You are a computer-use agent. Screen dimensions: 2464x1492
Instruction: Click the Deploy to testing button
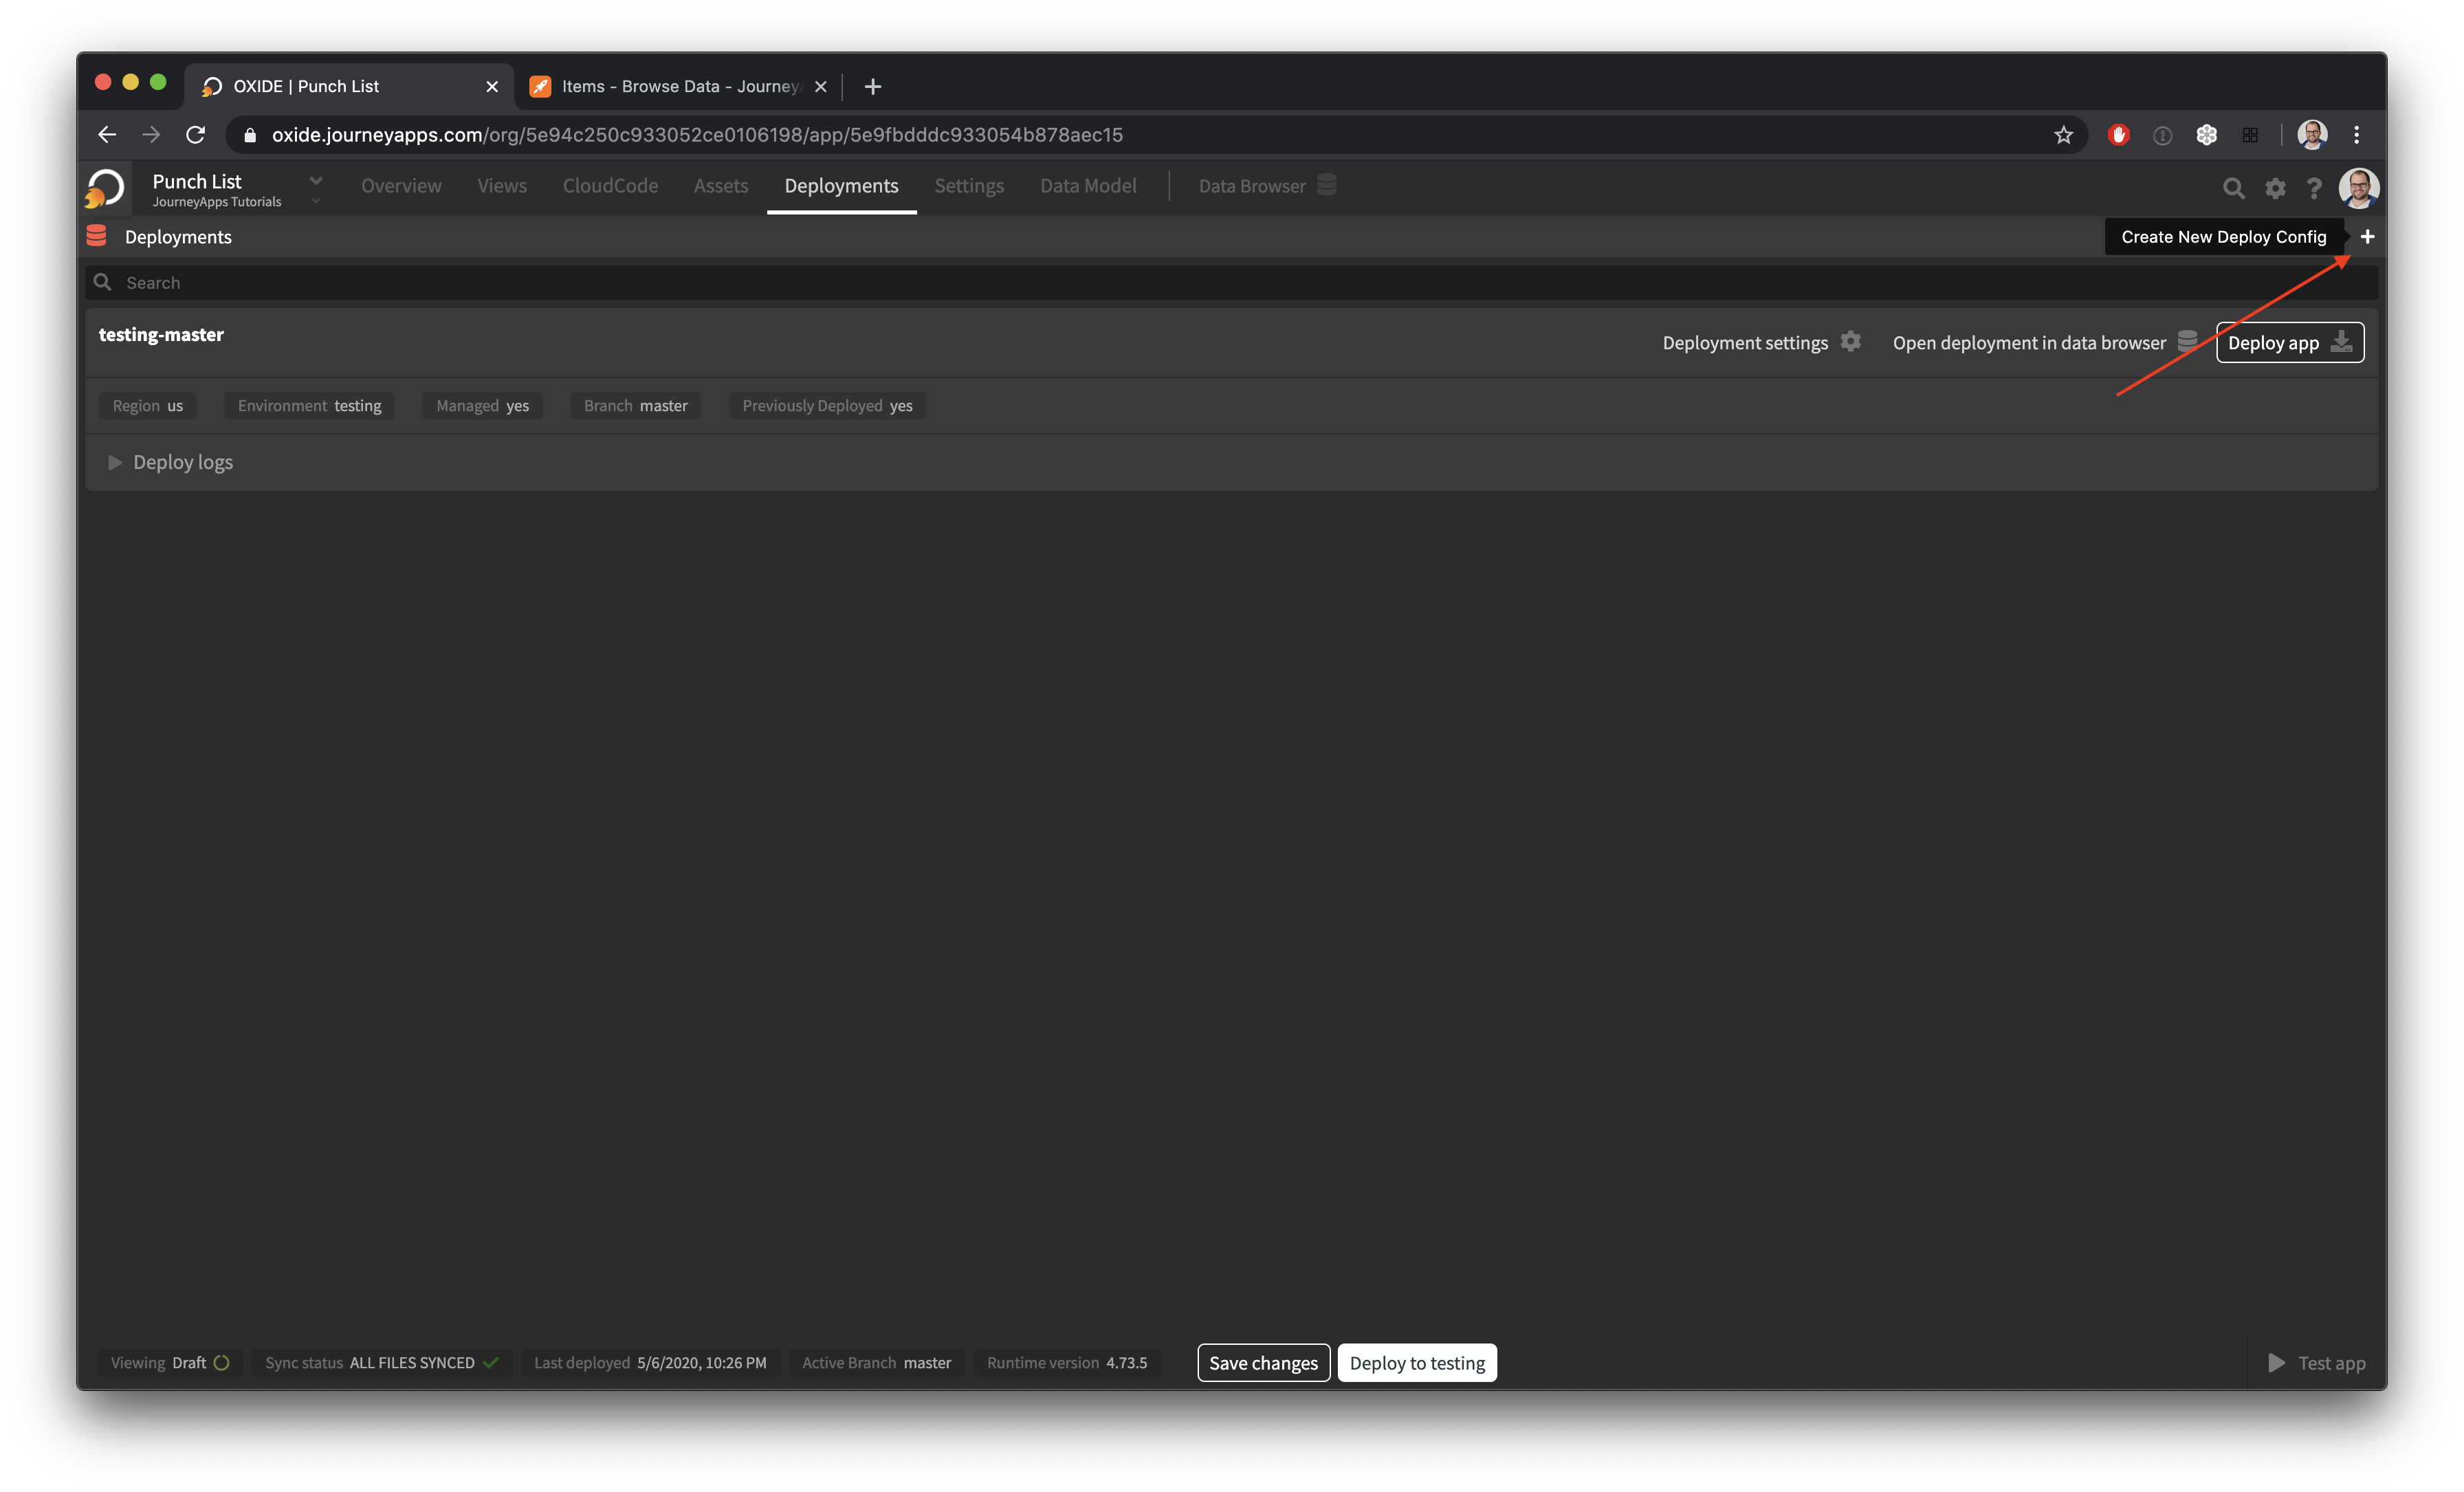[1416, 1362]
